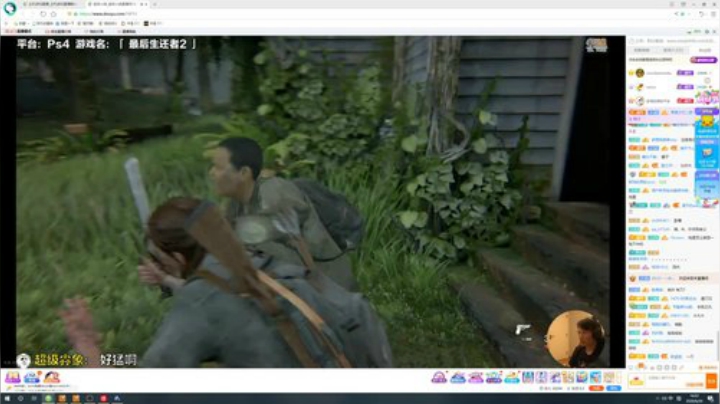Open the Windows notification center icon
Viewport: 720px width, 404px height.
[x=711, y=398]
